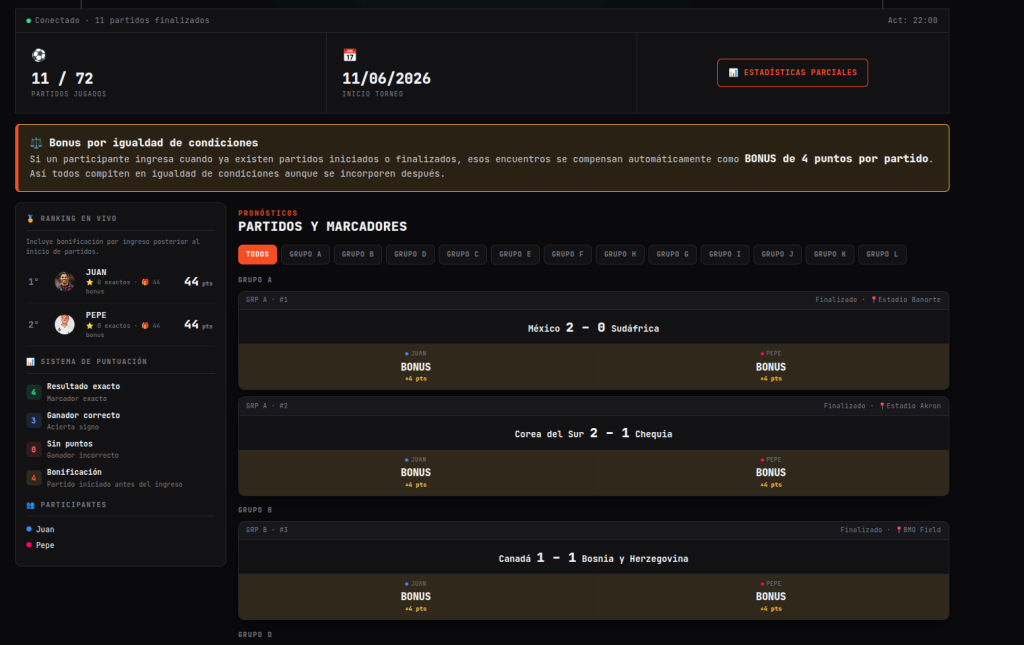Select the Todos filter tab

point(257,254)
